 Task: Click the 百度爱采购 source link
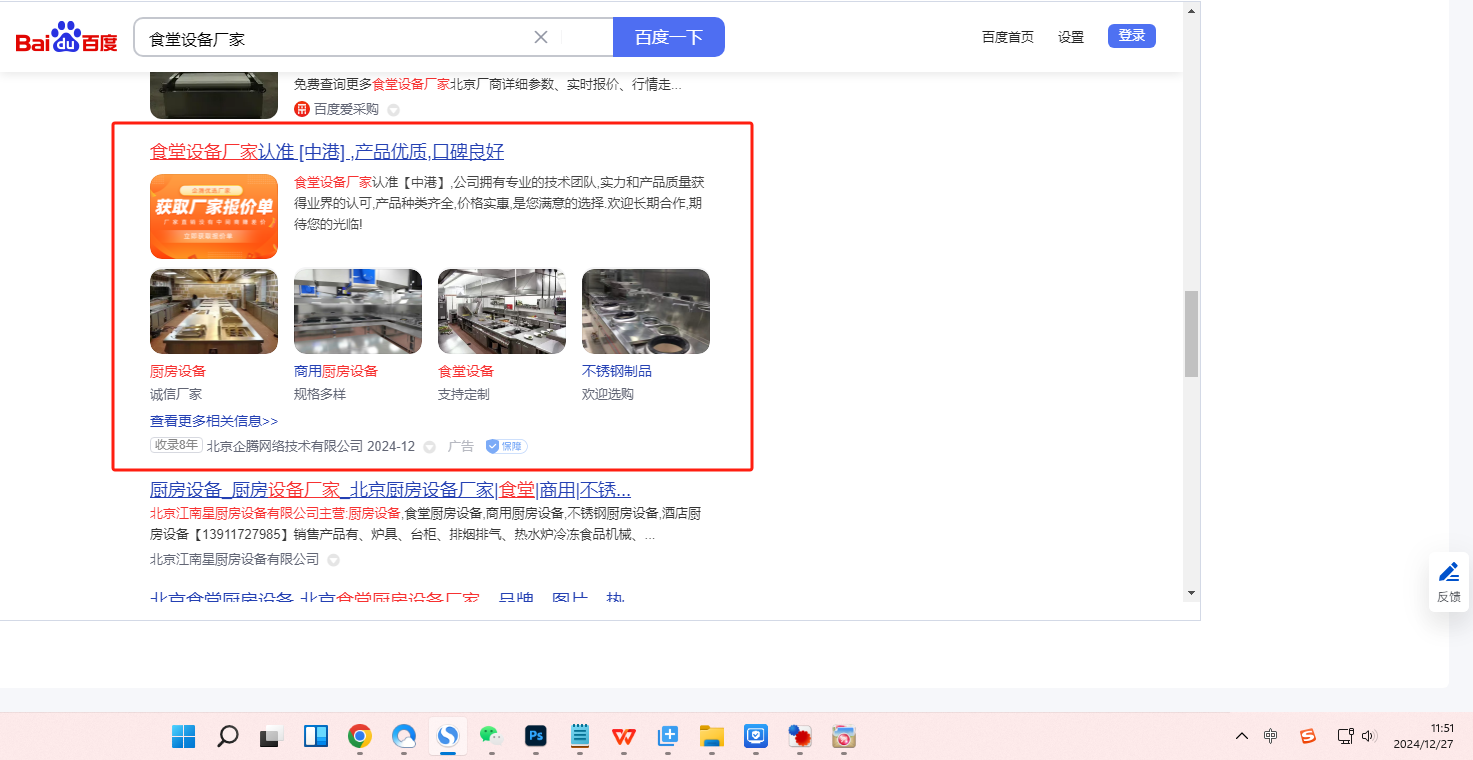pyautogui.click(x=346, y=109)
